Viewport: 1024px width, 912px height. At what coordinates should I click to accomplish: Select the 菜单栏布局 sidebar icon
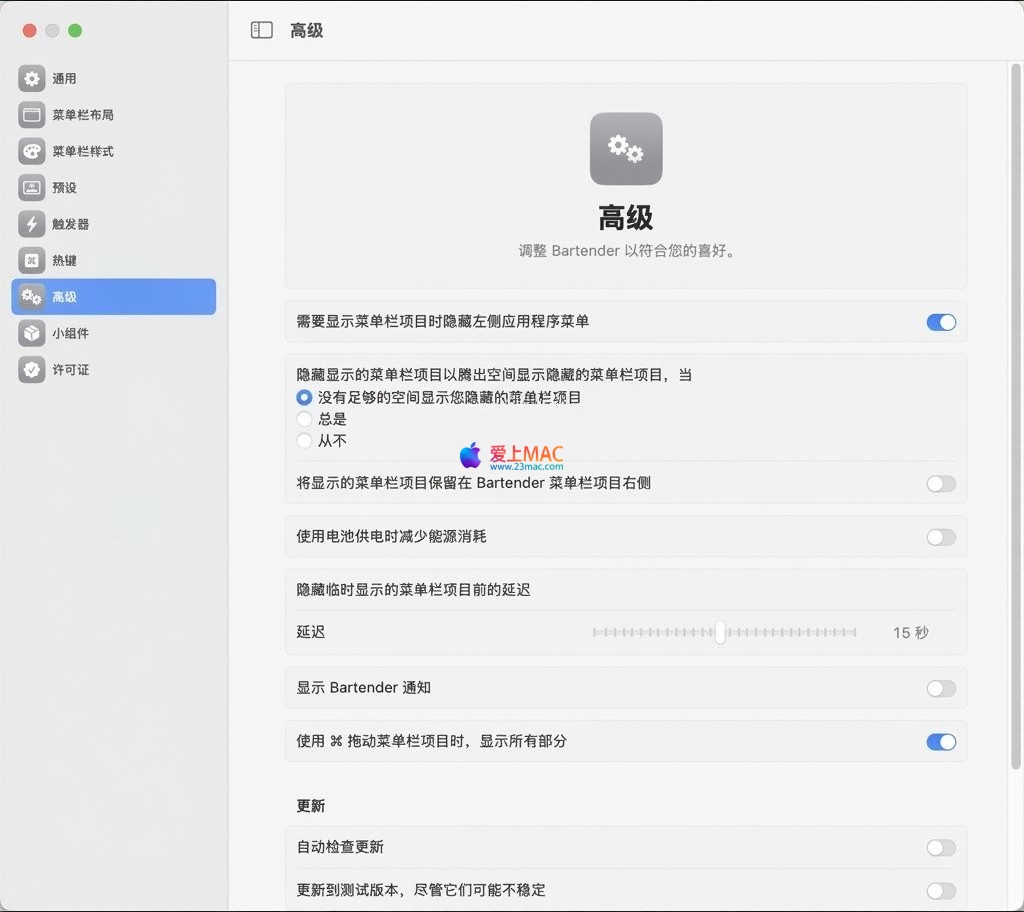pos(32,115)
